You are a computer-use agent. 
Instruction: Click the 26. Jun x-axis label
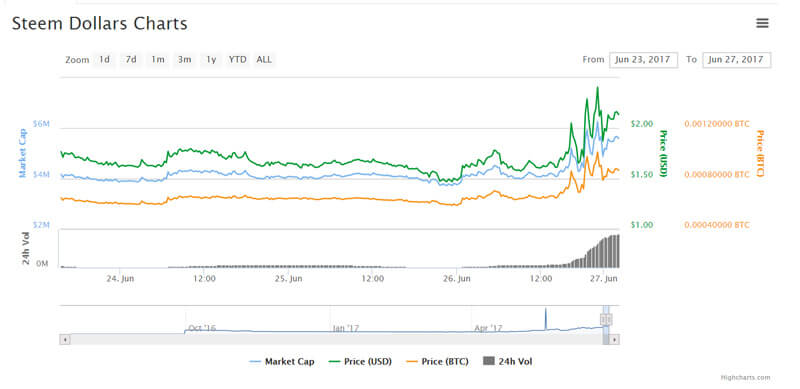click(457, 279)
